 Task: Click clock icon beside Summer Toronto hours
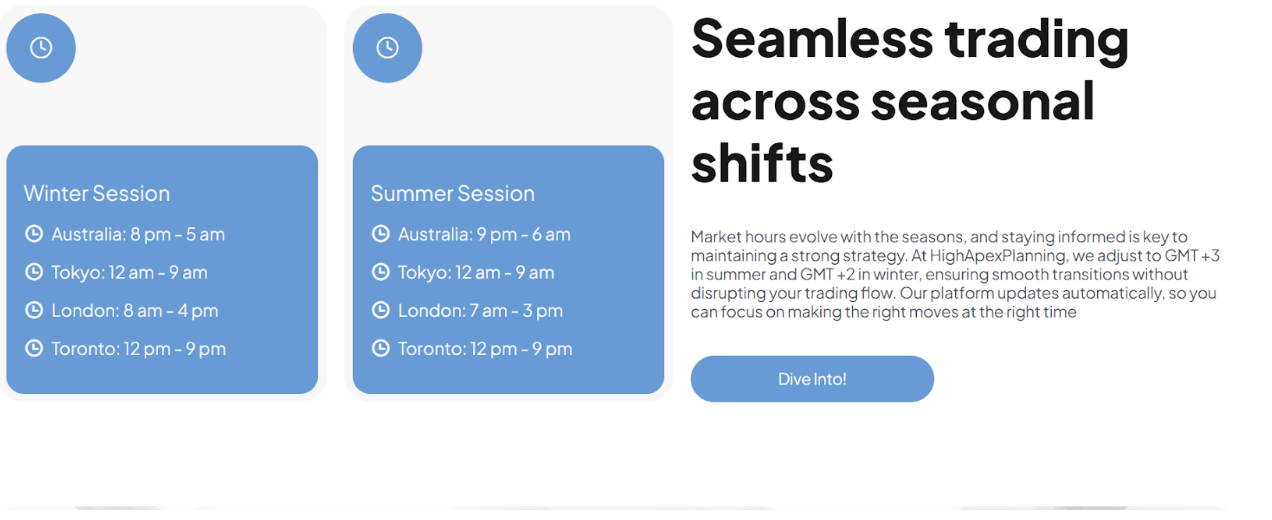(x=380, y=348)
